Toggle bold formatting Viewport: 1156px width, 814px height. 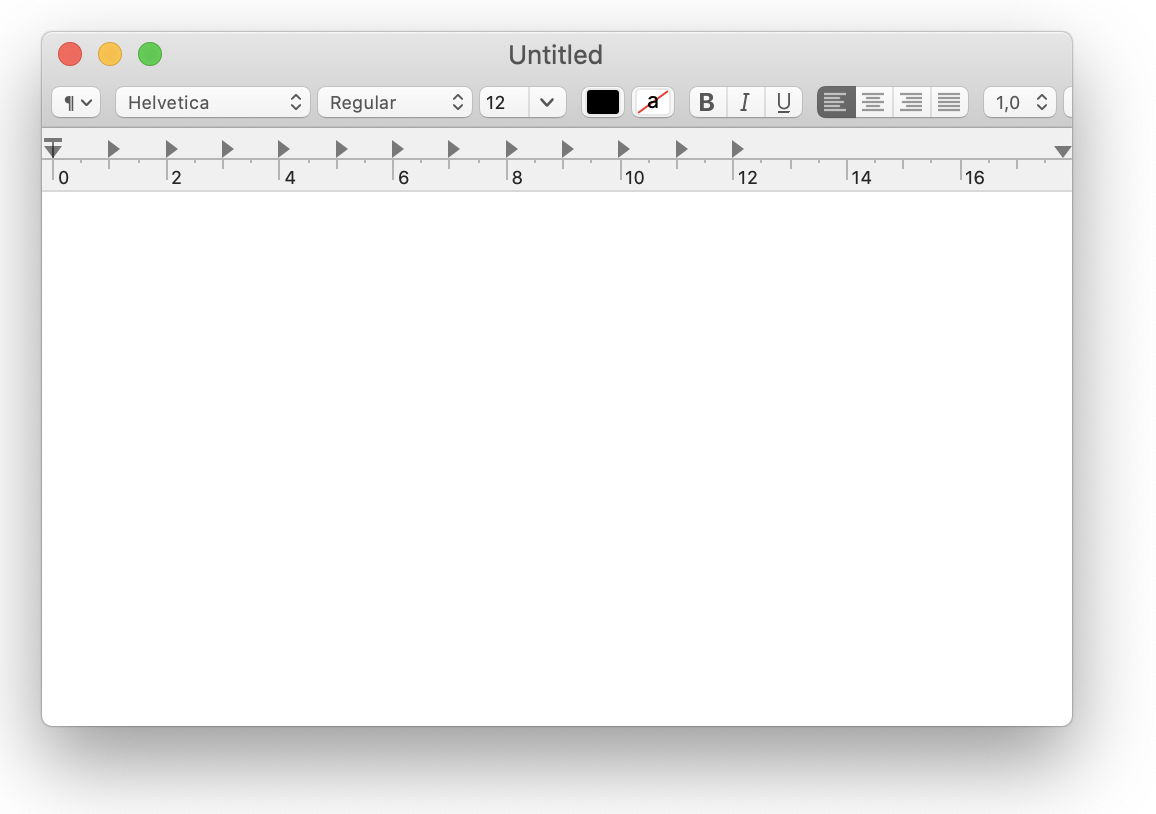tap(708, 102)
